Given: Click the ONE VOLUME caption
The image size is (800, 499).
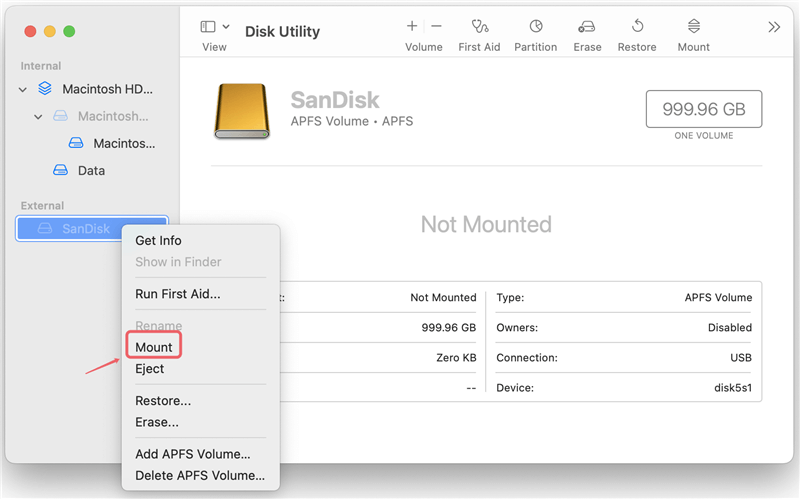Looking at the screenshot, I should pos(704,135).
